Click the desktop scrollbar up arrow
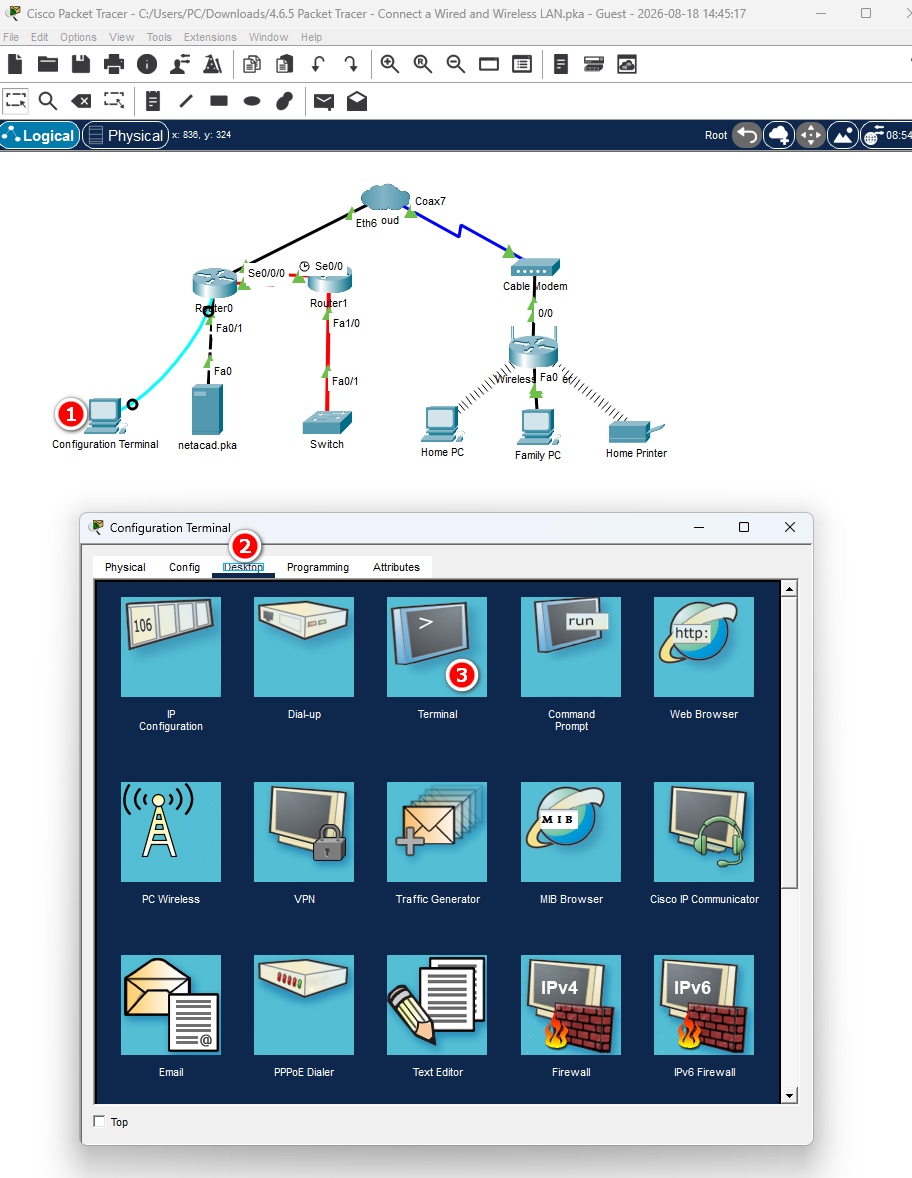This screenshot has height=1178, width=912. [789, 588]
